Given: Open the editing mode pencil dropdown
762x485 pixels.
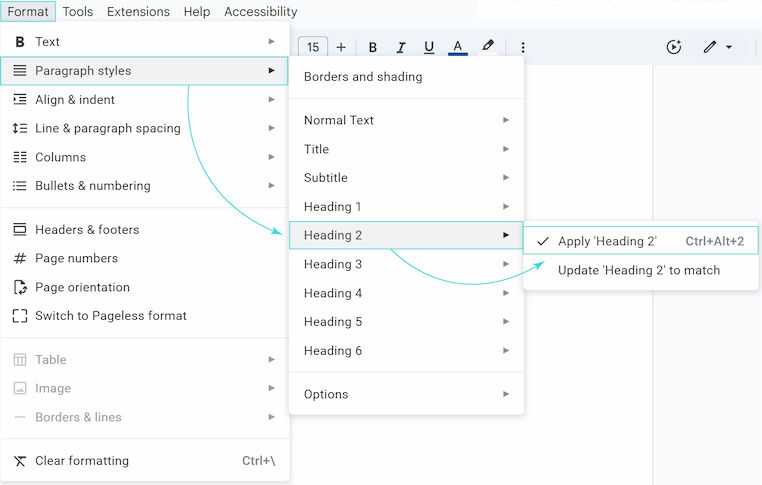Looking at the screenshot, I should (718, 47).
